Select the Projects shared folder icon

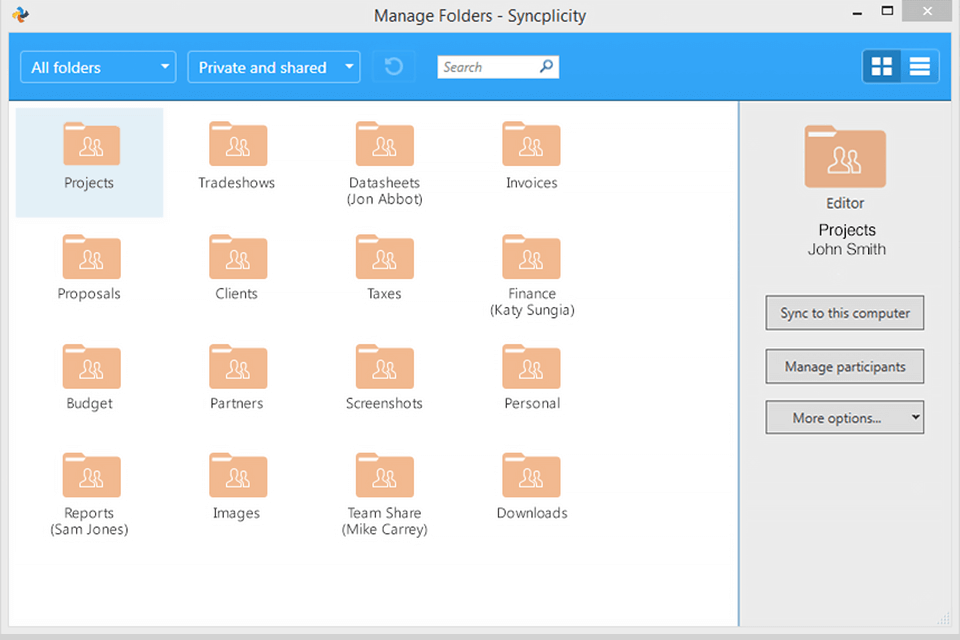91,144
